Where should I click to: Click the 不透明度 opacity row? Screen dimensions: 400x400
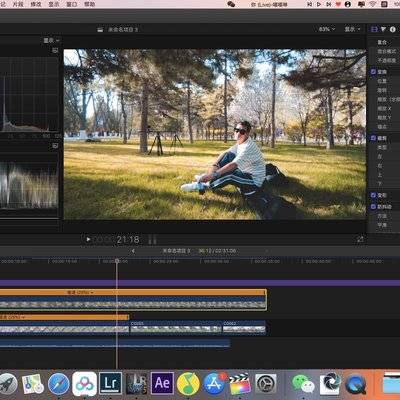tap(387, 60)
